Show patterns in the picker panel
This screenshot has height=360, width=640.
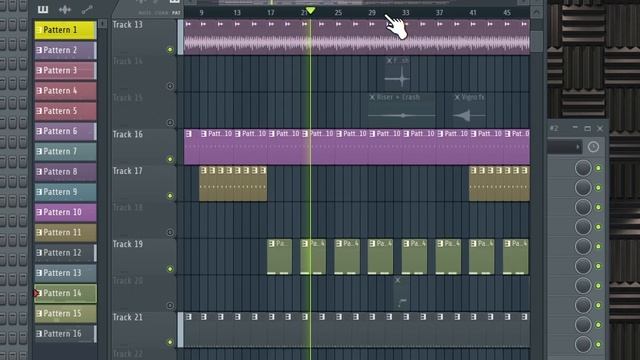(42, 9)
